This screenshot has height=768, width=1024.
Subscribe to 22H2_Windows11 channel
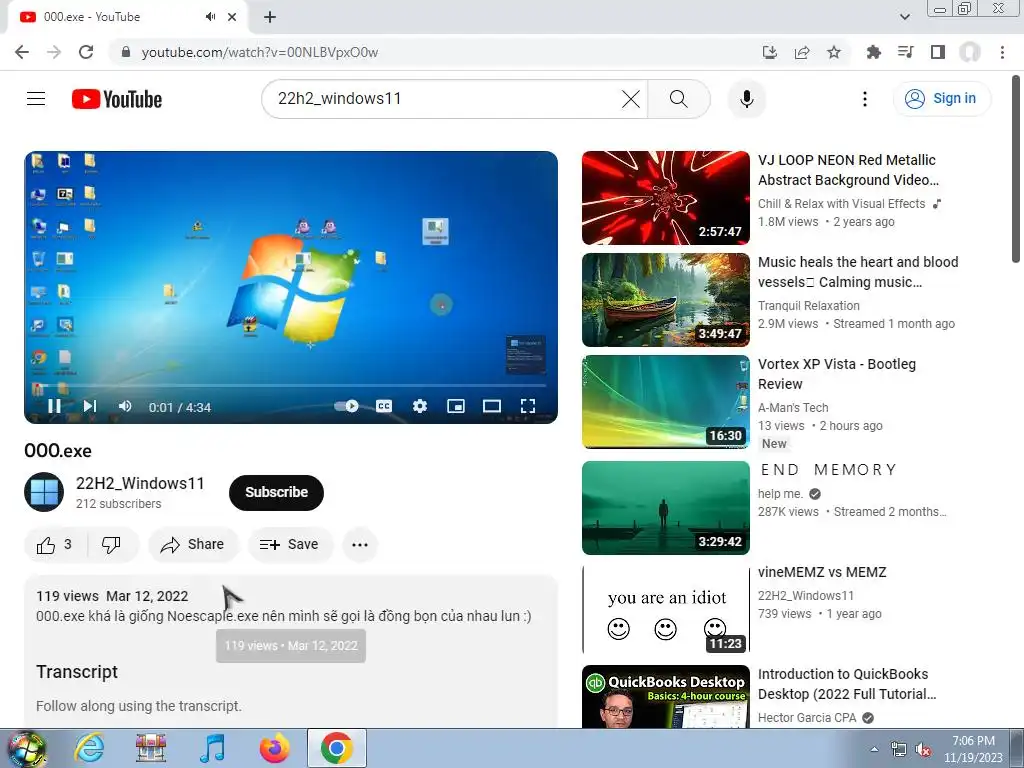coord(276,492)
